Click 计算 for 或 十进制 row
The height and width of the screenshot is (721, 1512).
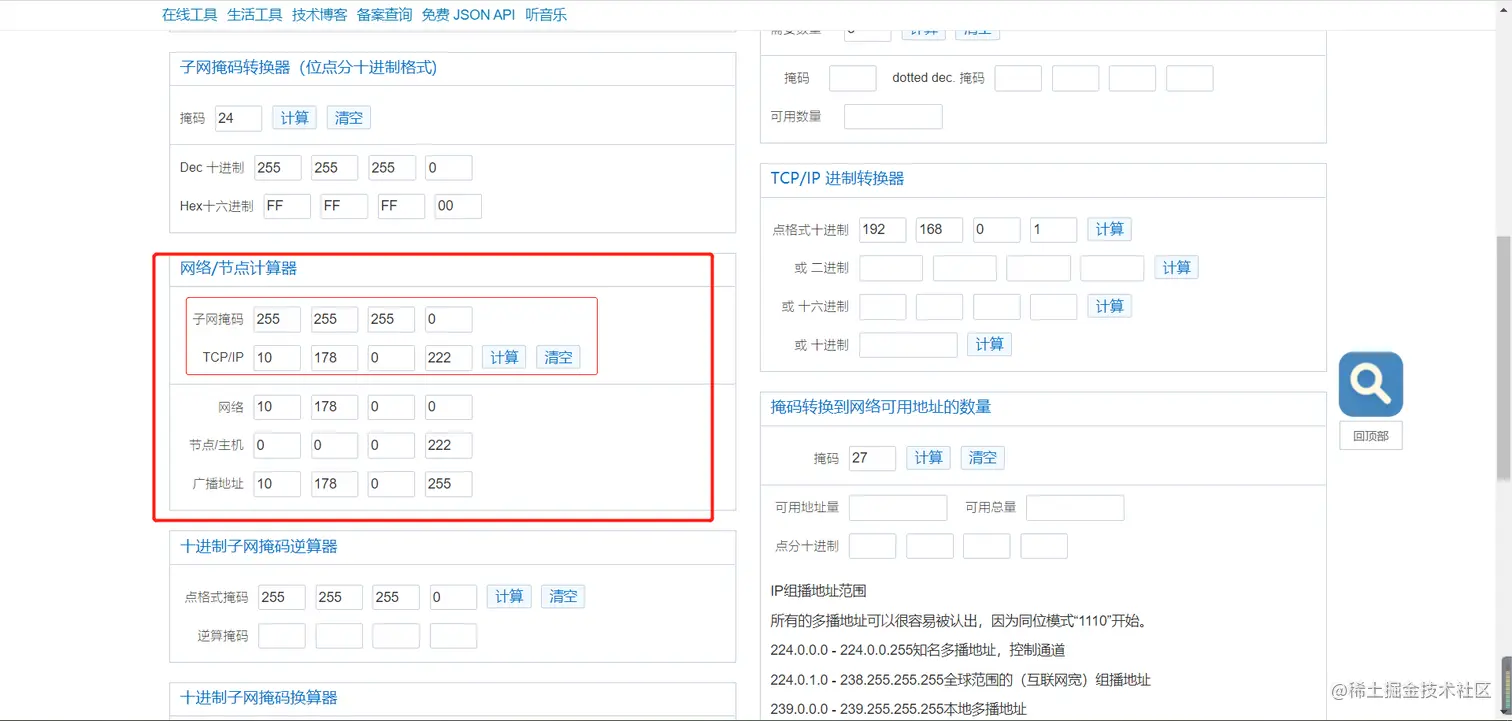pyautogui.click(x=989, y=344)
